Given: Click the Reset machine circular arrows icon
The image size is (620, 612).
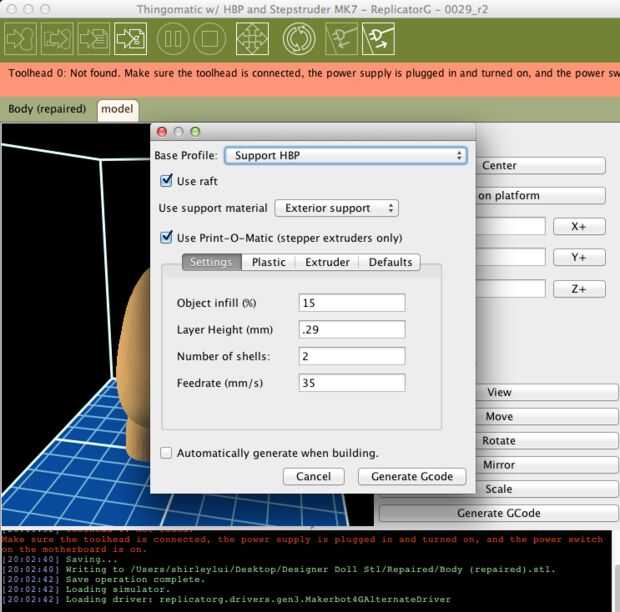Looking at the screenshot, I should [x=298, y=39].
